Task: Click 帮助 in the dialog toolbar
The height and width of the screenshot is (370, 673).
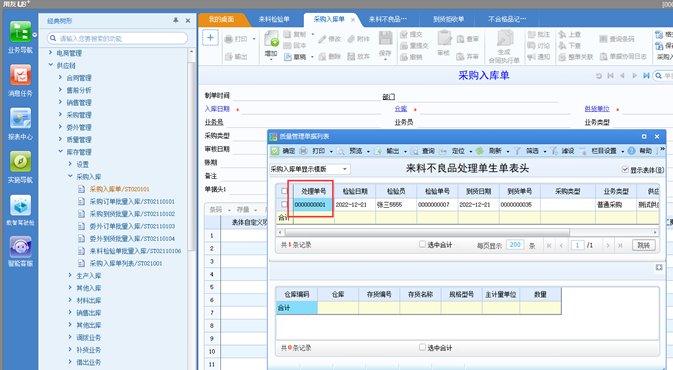Action: click(x=640, y=151)
